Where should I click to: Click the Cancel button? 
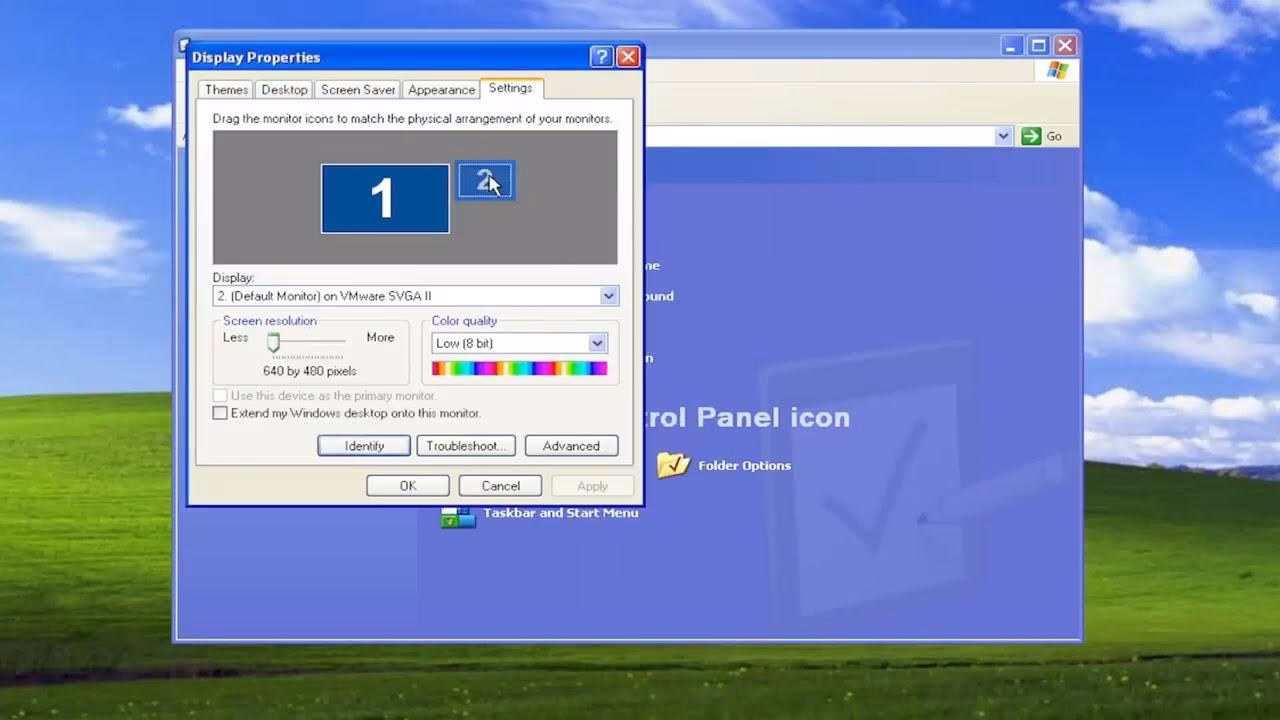point(500,486)
